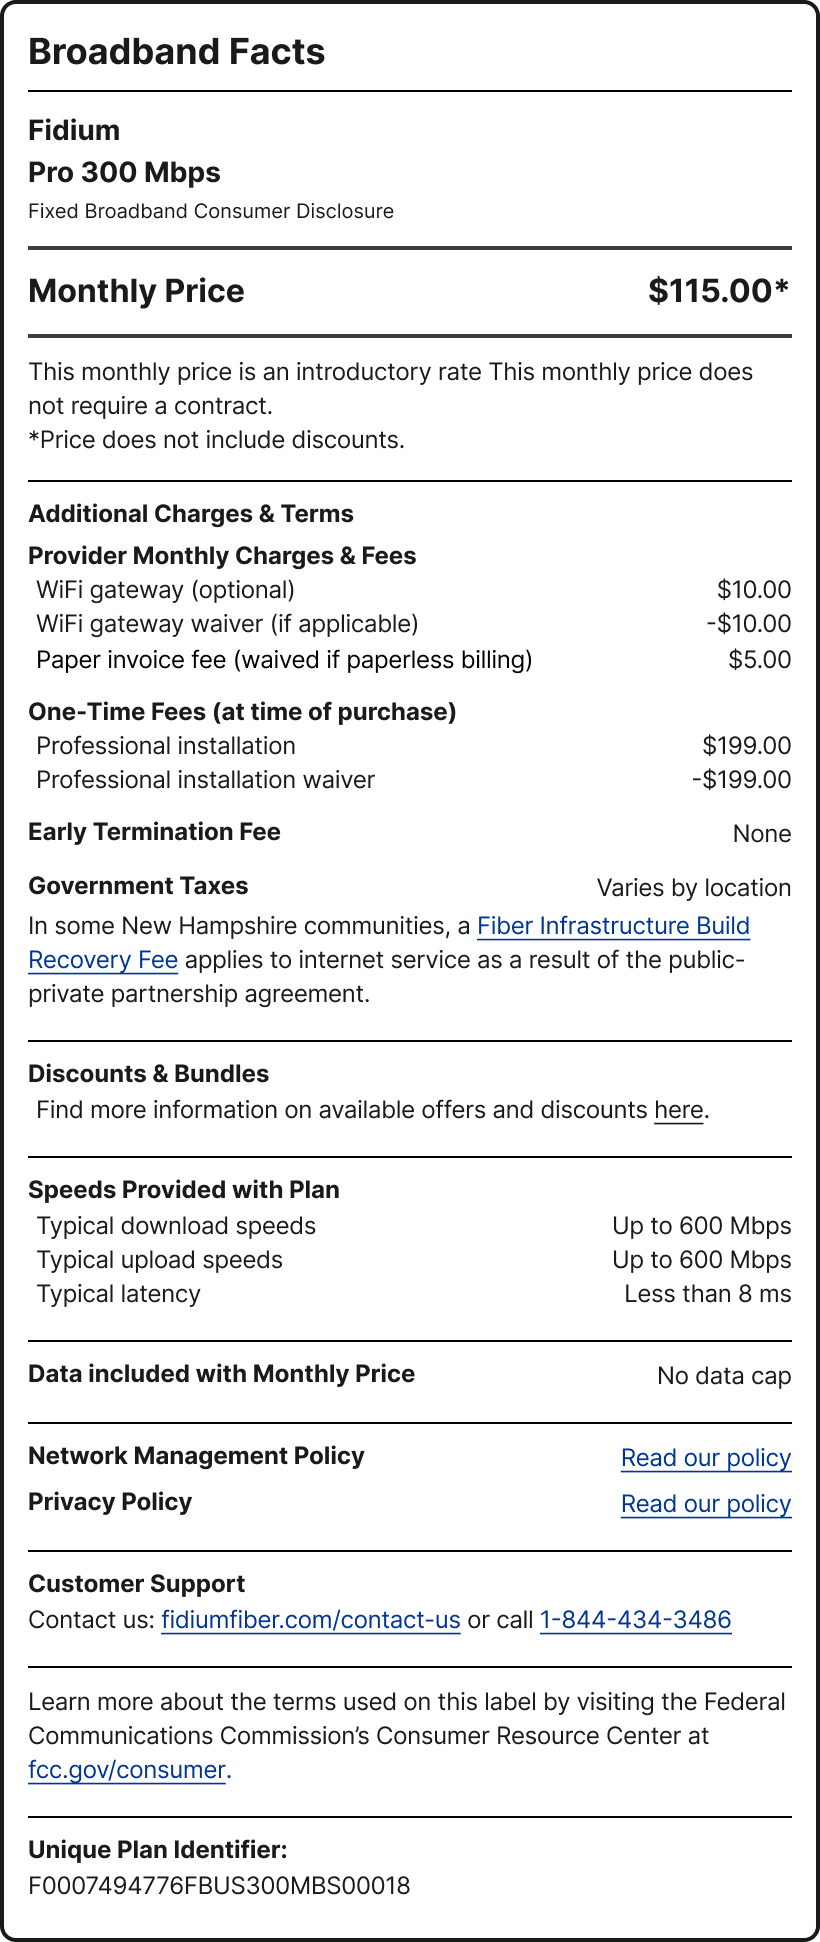Screen dimensions: 820x1942
Task: Click the $5.00 paper invoice fee amount
Action: pos(759,660)
